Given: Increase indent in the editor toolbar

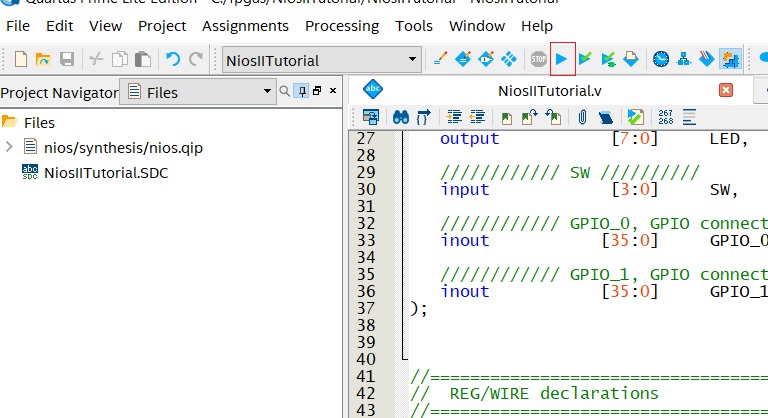Looking at the screenshot, I should 454,117.
